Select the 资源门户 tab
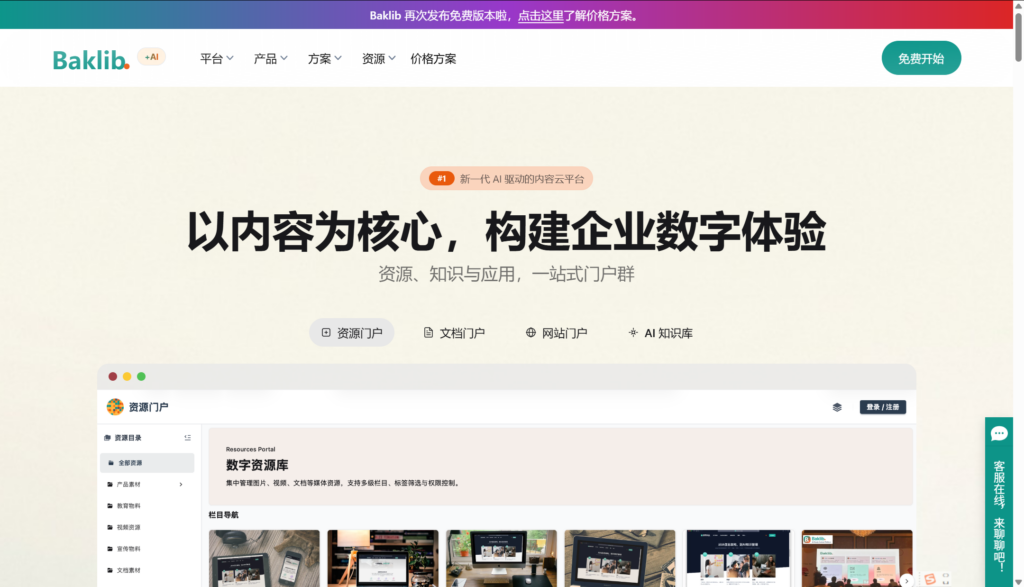 (x=351, y=332)
